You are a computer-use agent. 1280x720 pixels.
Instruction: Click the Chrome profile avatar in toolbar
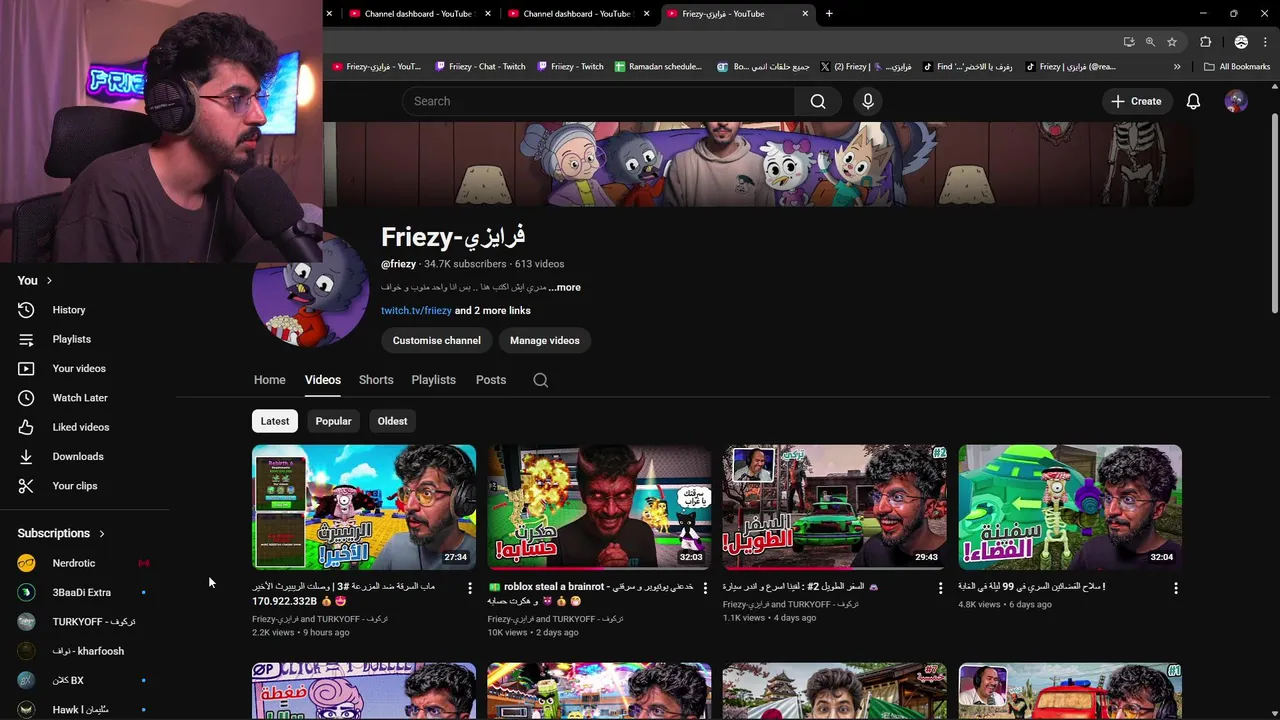[x=1241, y=42]
